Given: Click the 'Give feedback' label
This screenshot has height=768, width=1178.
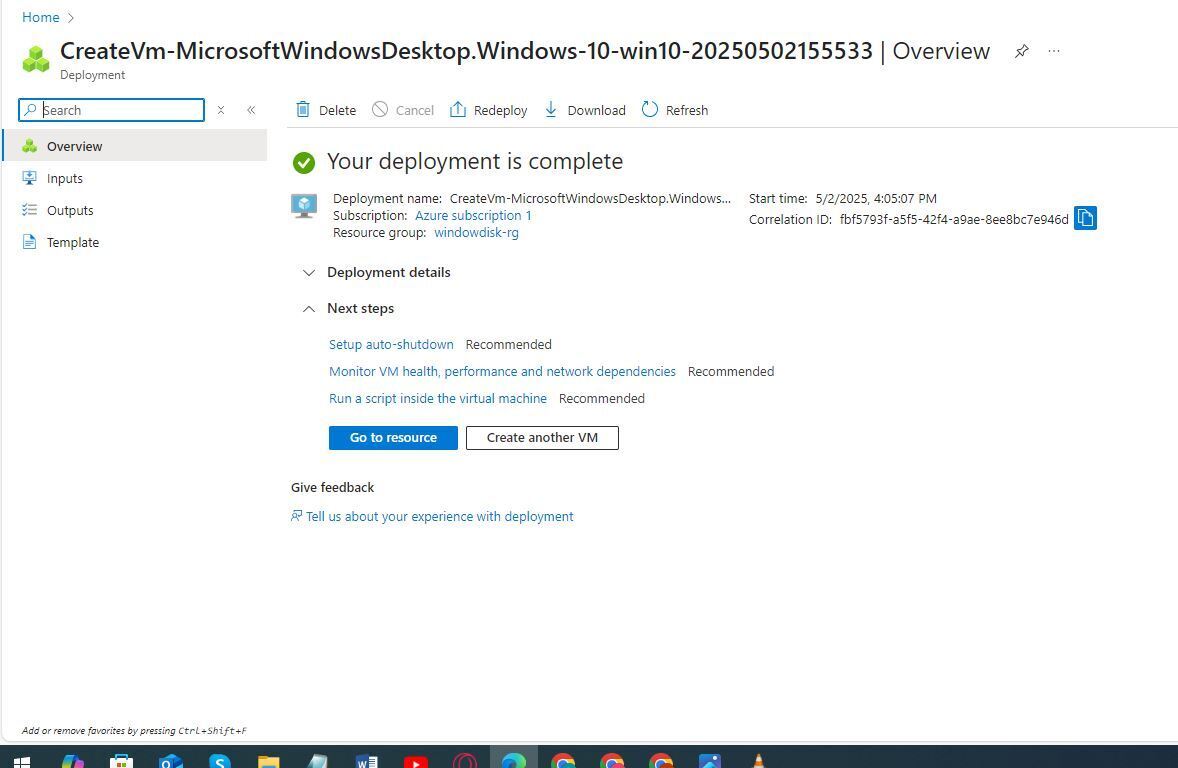Looking at the screenshot, I should click(x=333, y=487).
